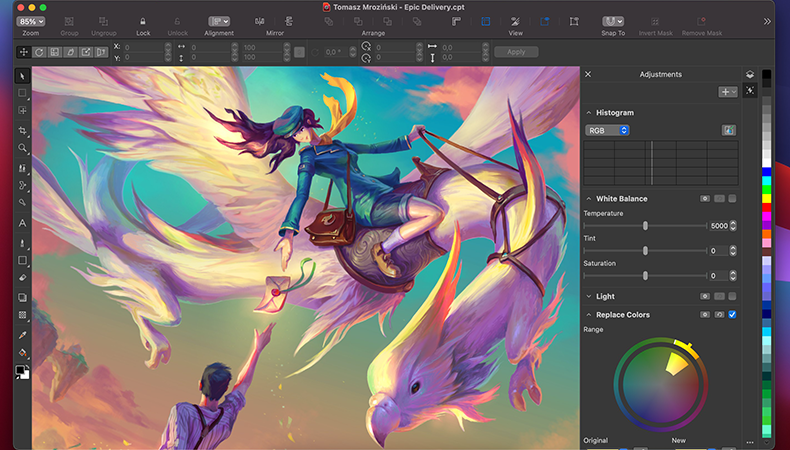Toggle Replace Colors preview eye

(x=705, y=314)
